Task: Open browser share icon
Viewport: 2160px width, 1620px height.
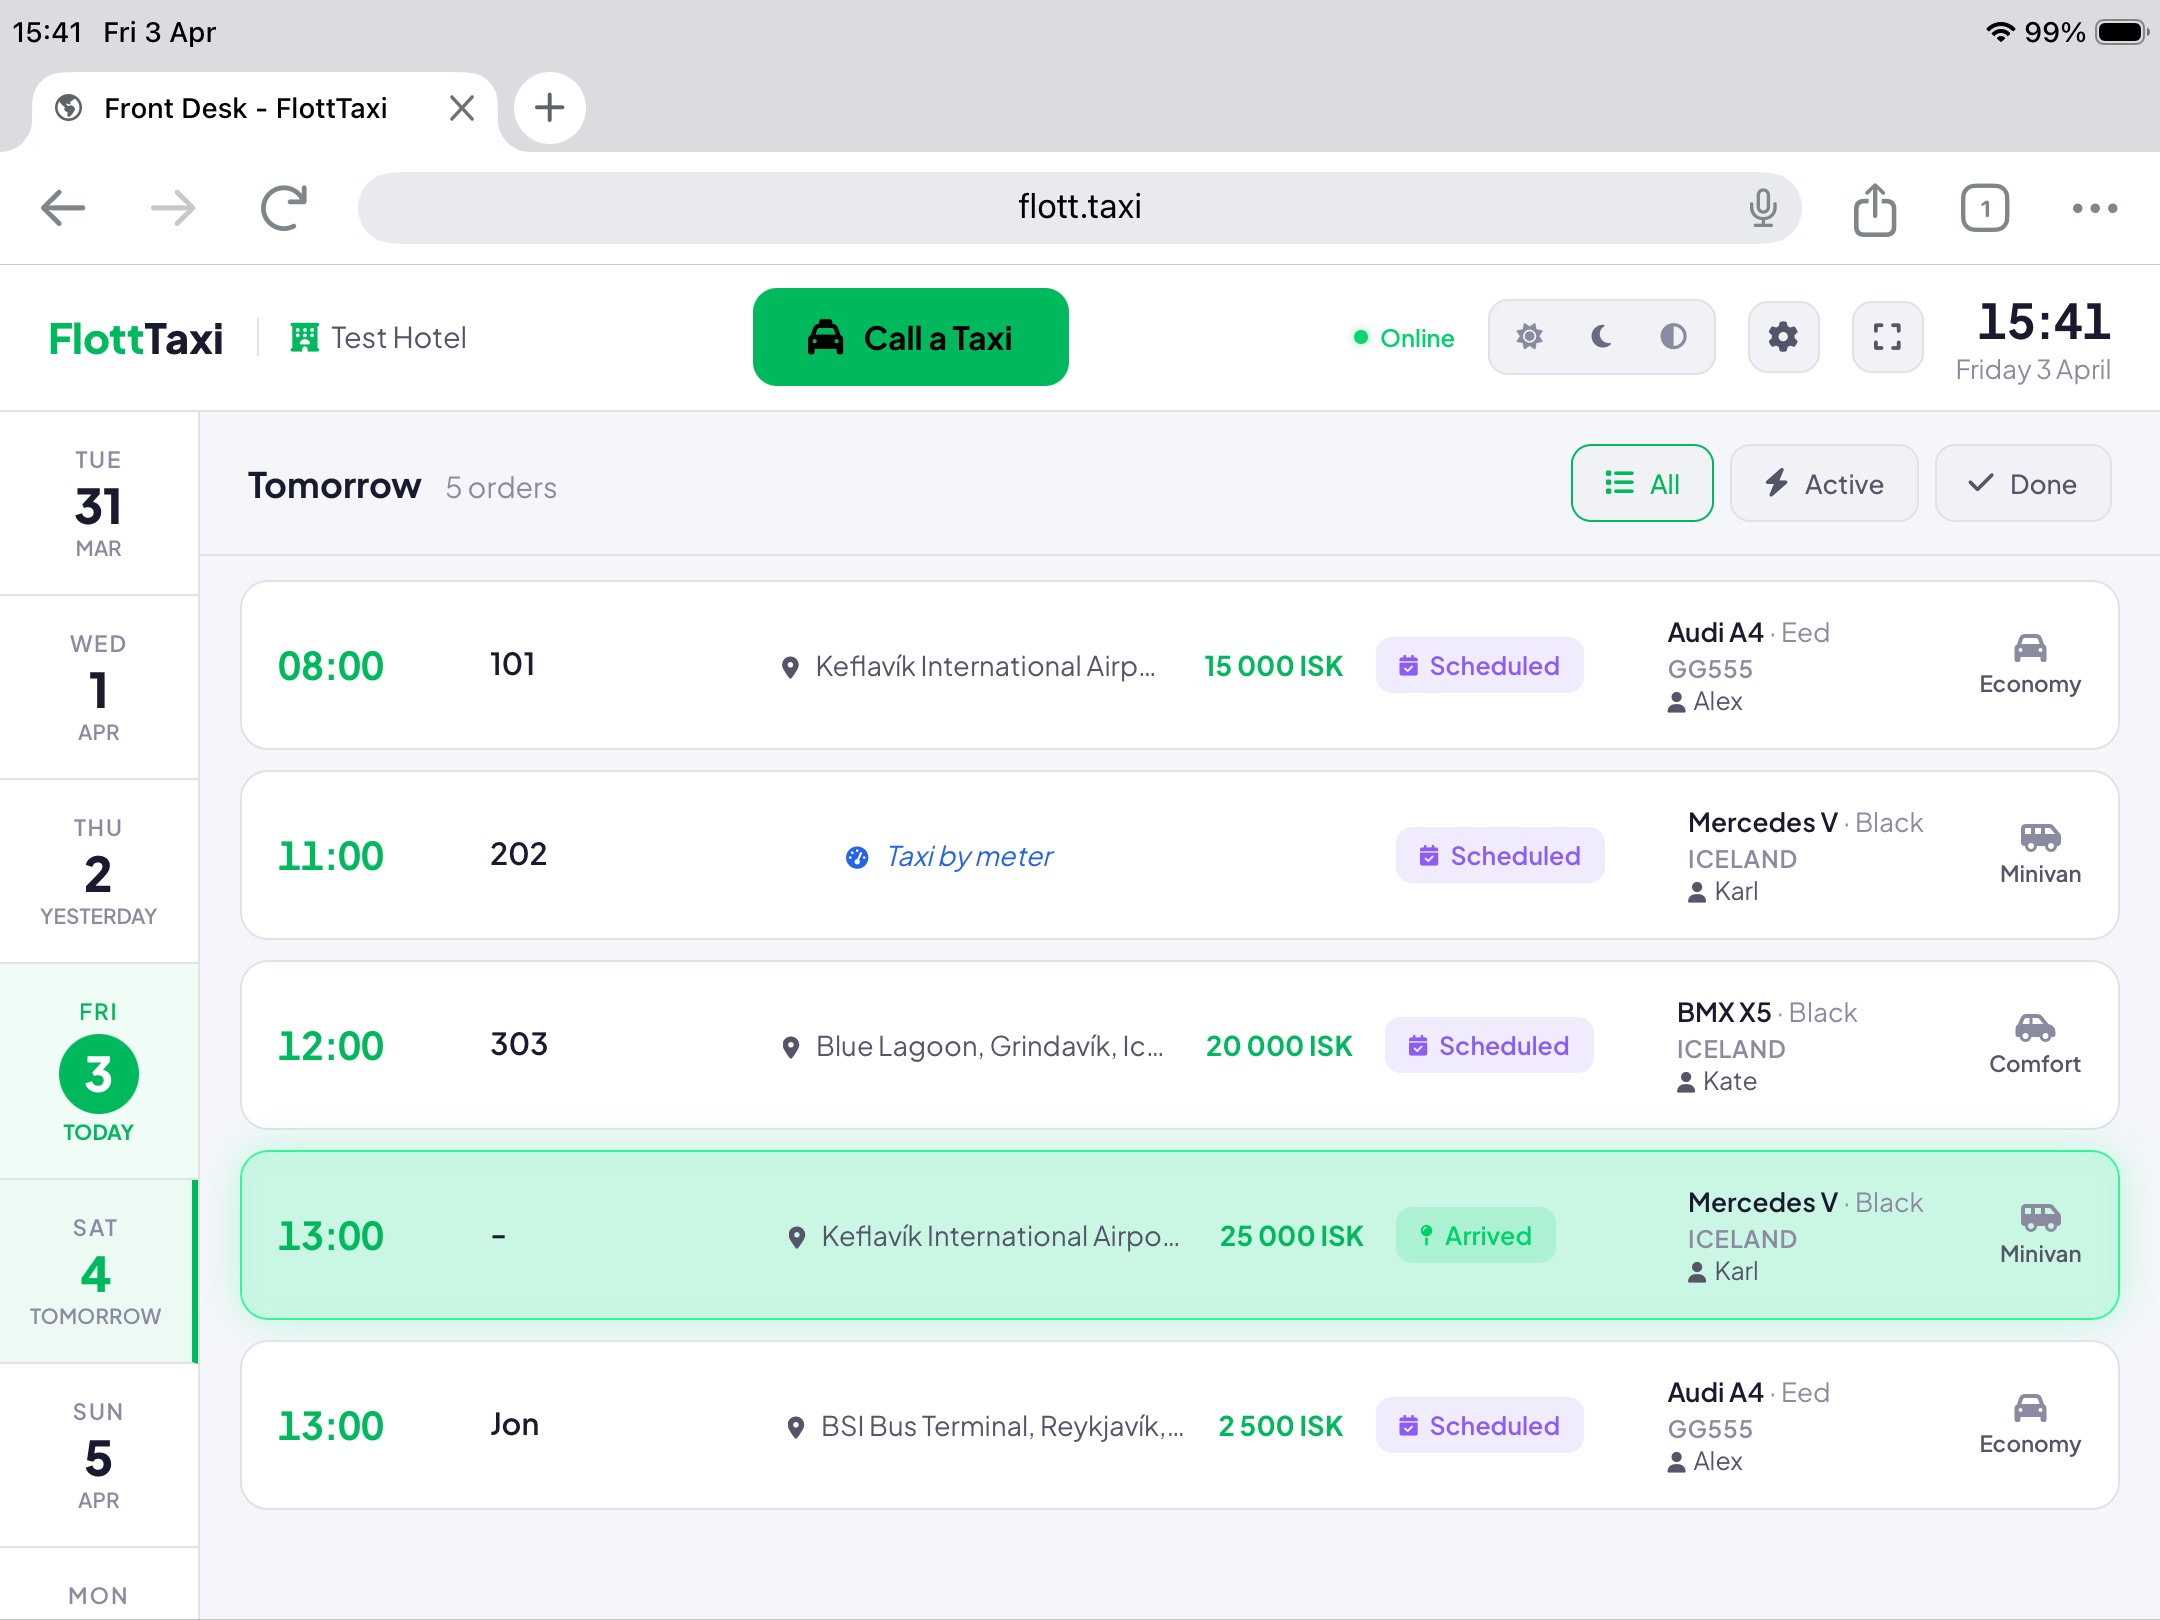Action: tap(1874, 209)
